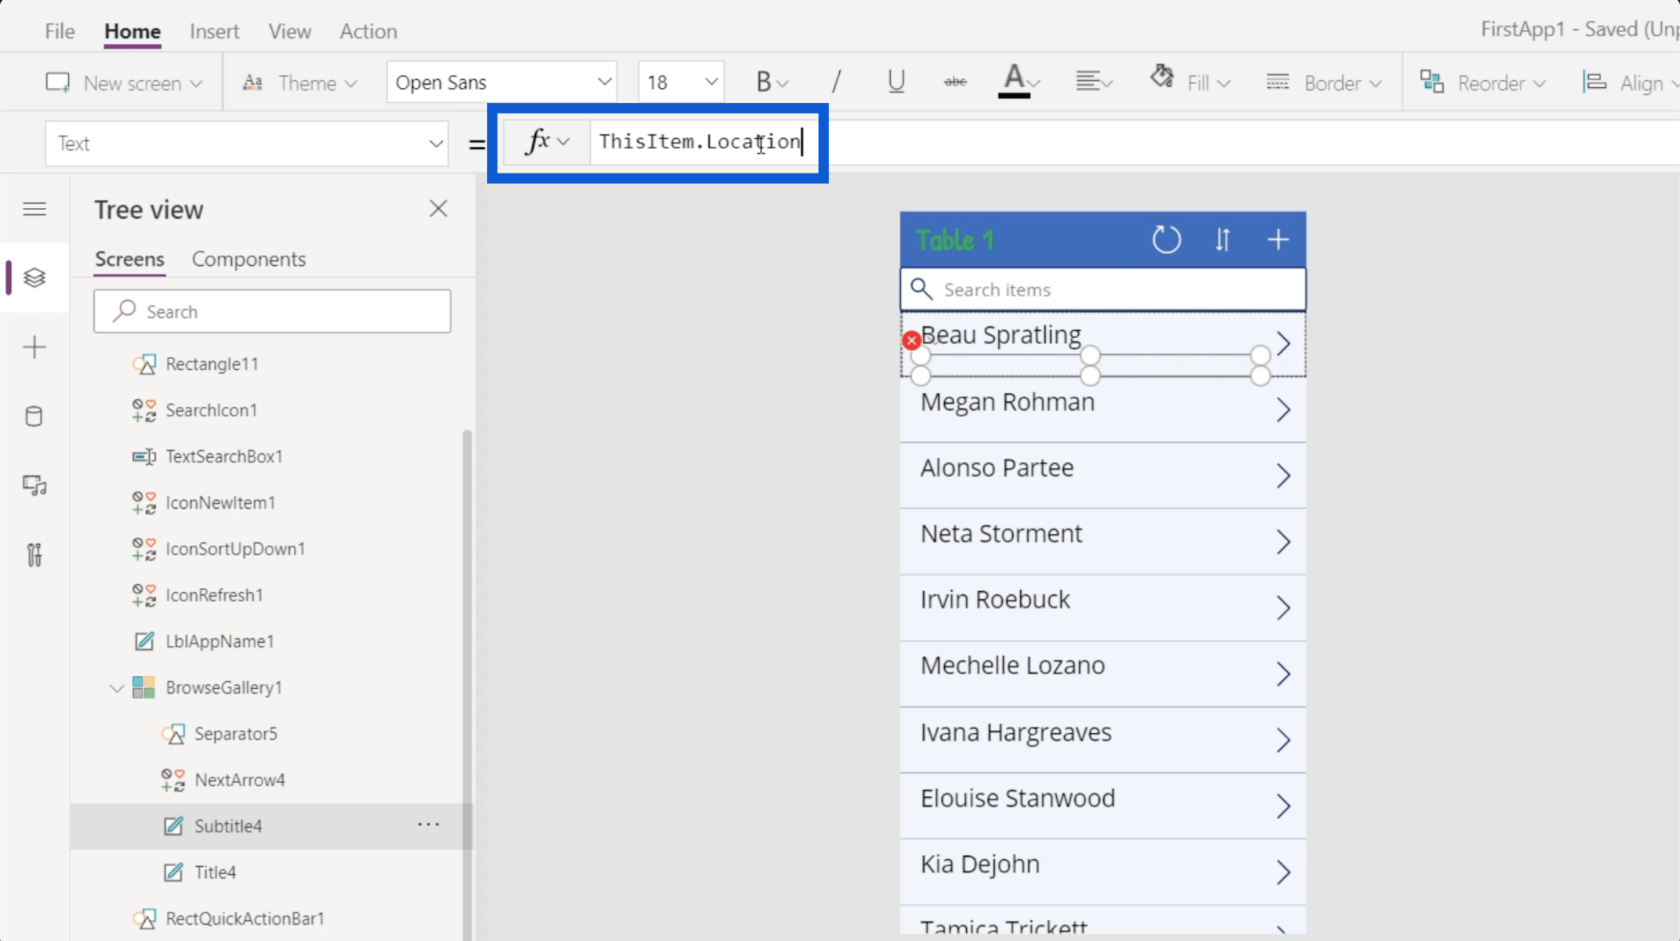The image size is (1680, 941).
Task: Open the Insert tab
Action: pyautogui.click(x=214, y=31)
